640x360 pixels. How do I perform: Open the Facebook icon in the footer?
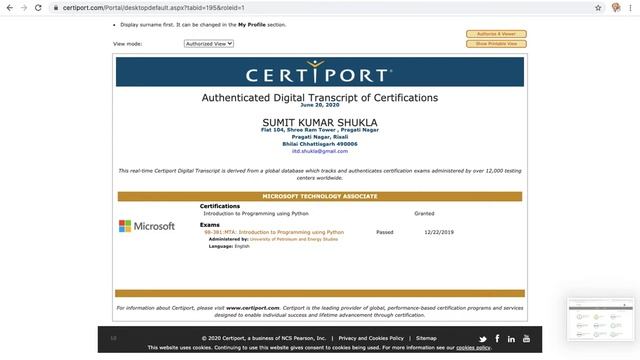coord(497,338)
